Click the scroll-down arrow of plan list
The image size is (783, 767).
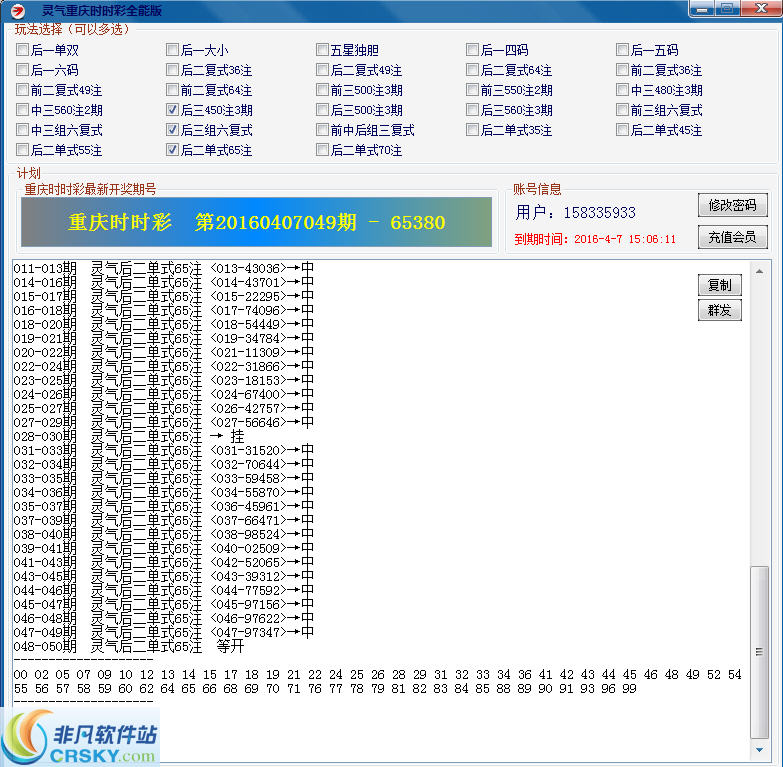pos(759,750)
